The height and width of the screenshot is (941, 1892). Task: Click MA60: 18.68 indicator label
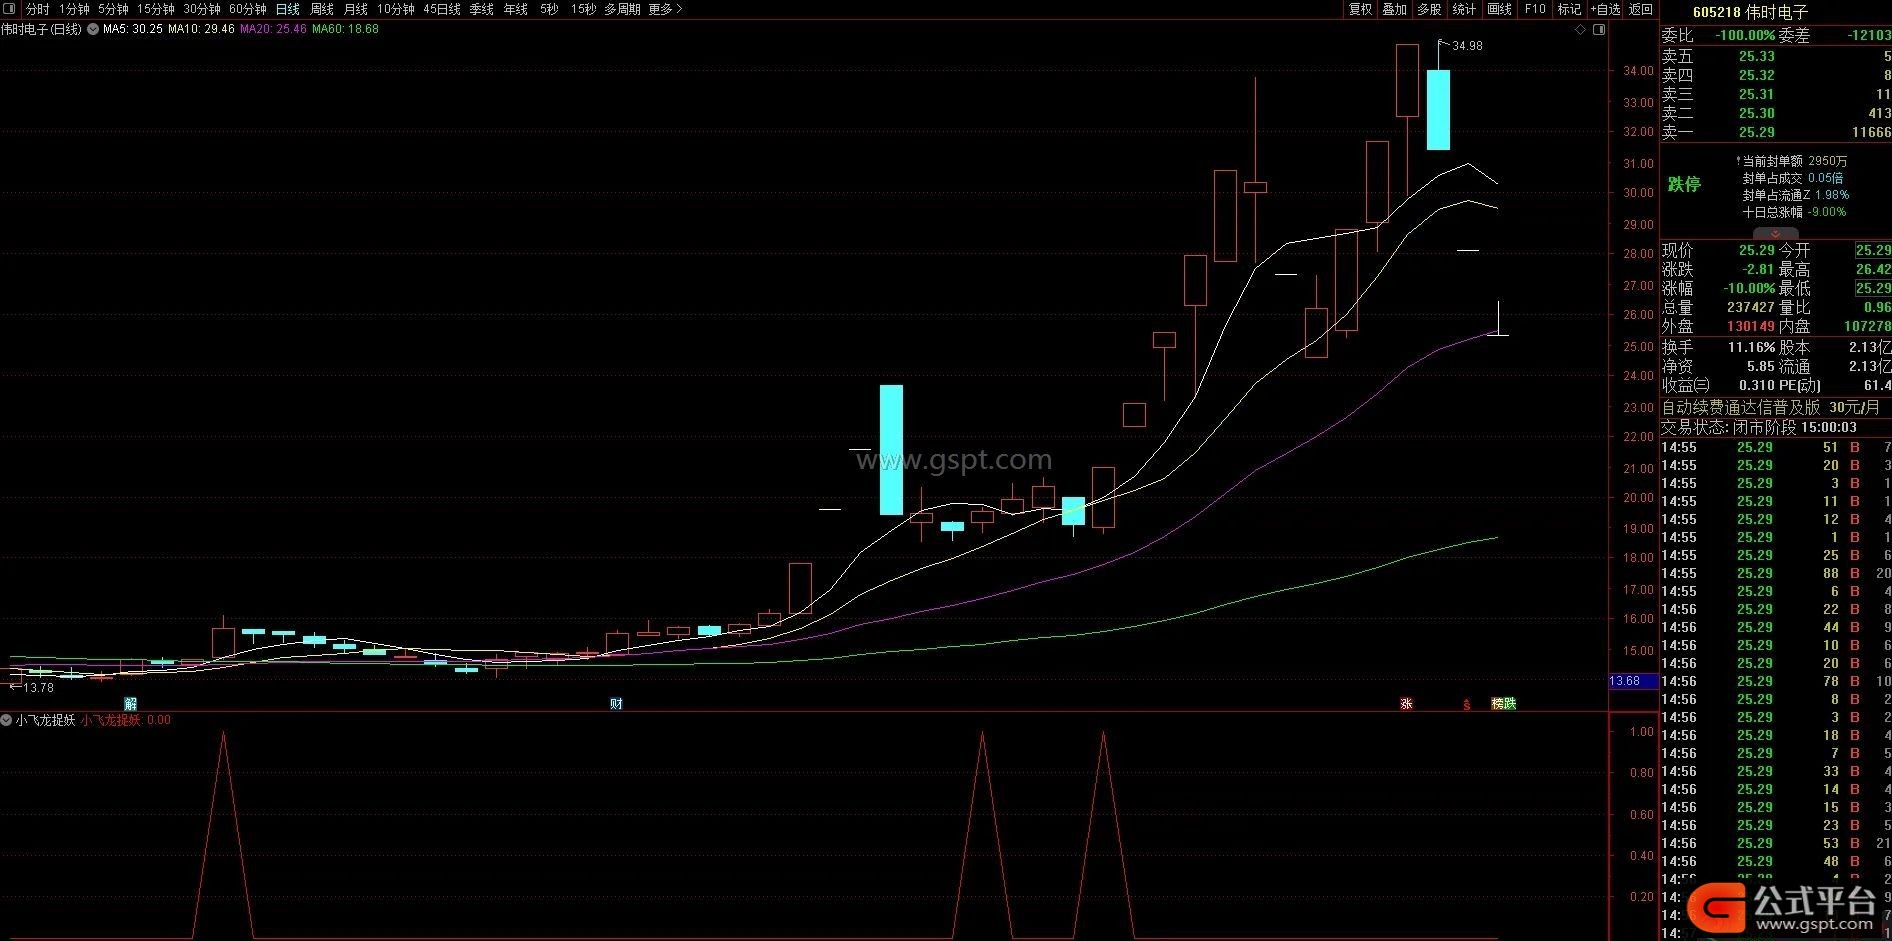click(345, 29)
